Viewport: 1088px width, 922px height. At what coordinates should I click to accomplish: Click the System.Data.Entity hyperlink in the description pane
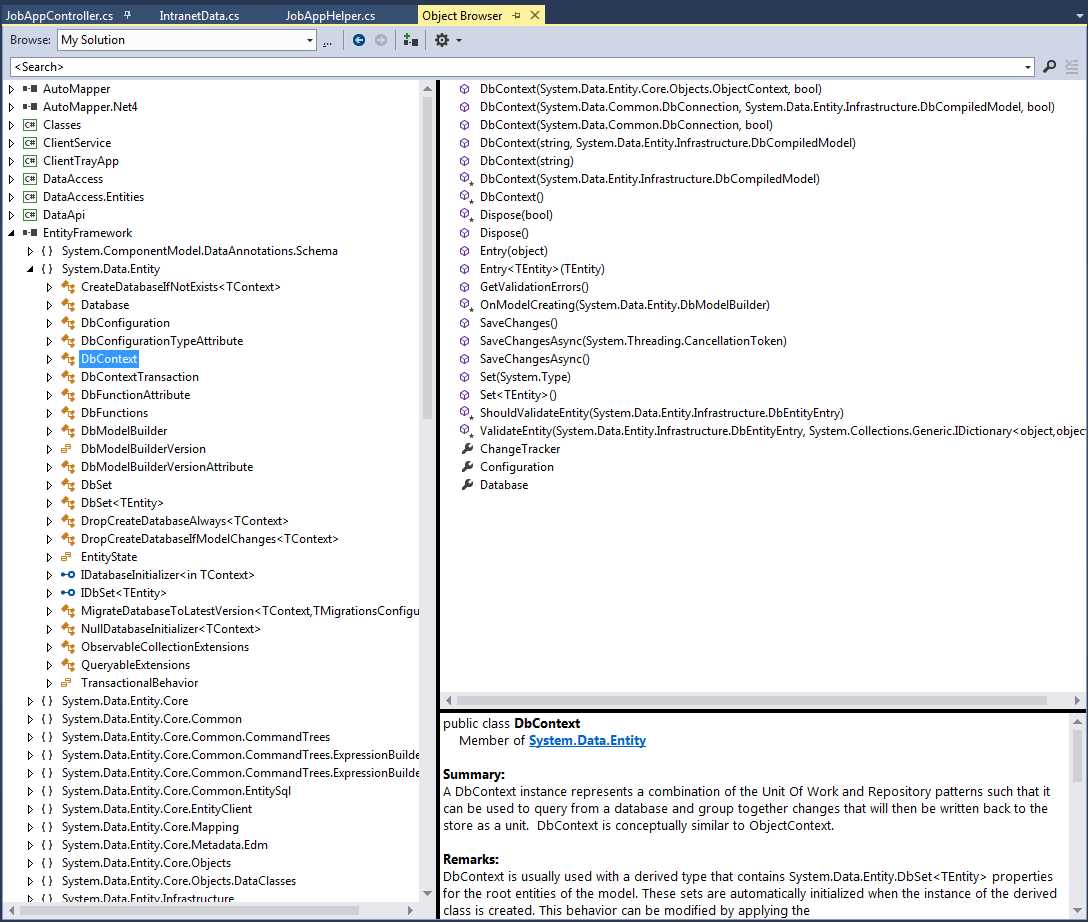tap(585, 740)
